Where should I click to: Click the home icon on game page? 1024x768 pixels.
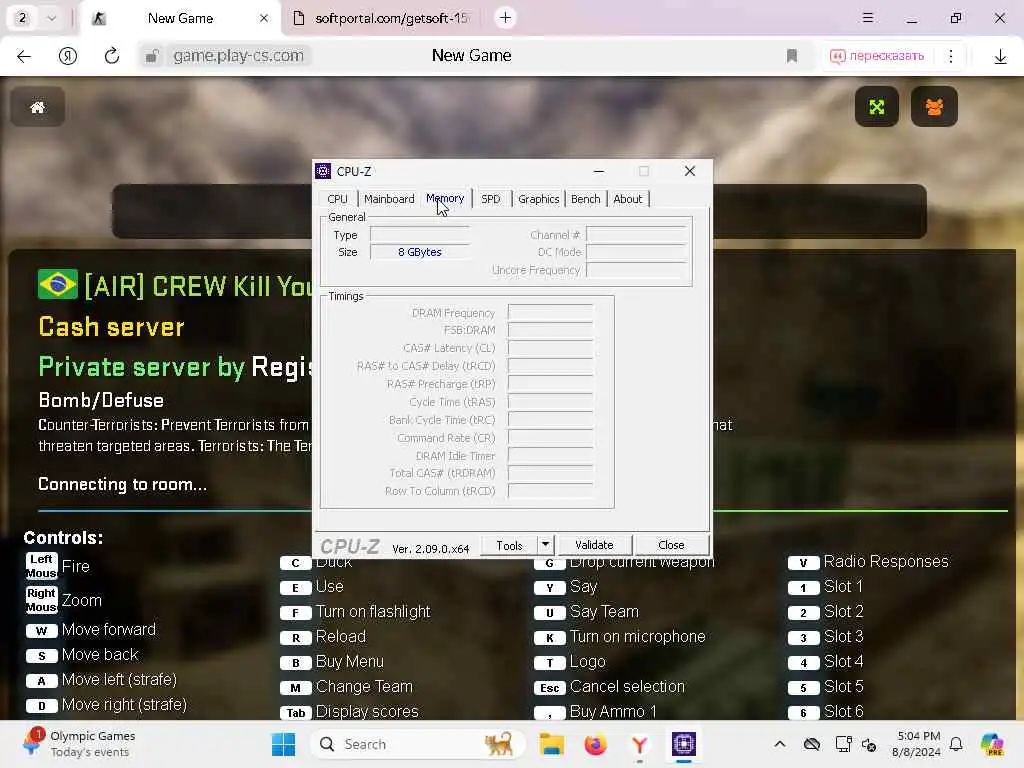[x=38, y=107]
